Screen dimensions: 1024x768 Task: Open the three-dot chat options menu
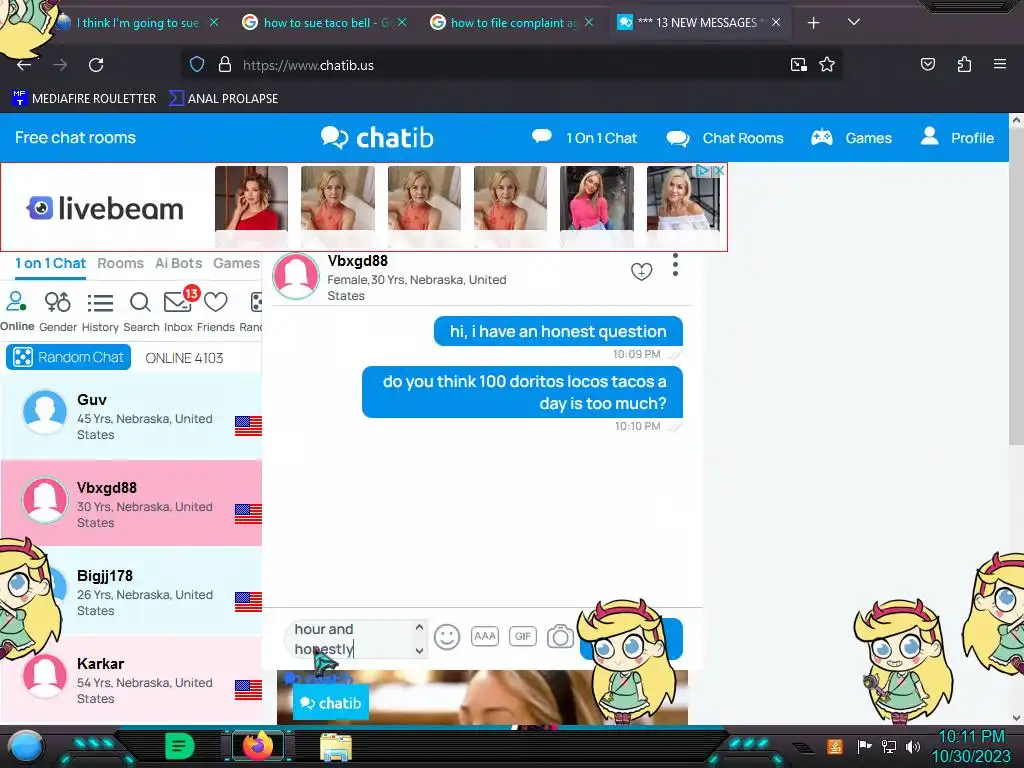(675, 265)
